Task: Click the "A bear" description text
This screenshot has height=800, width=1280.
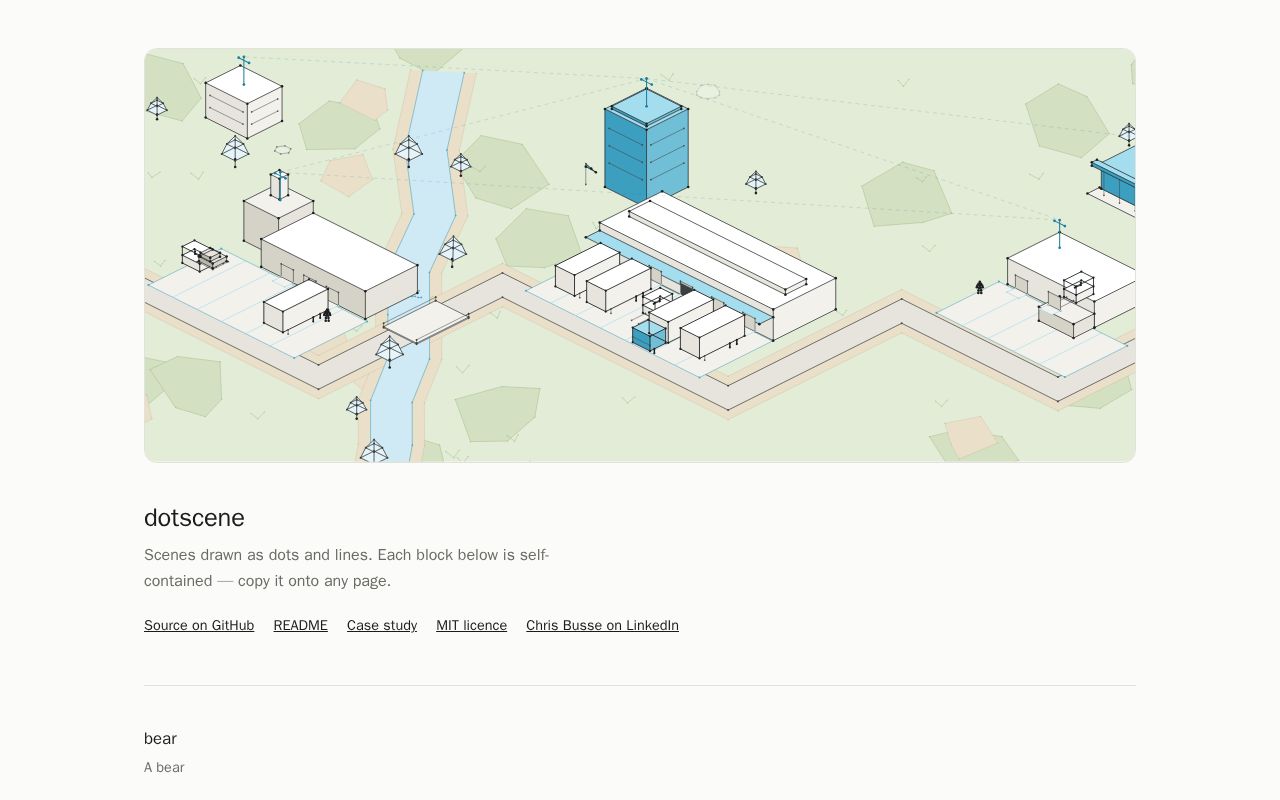Action: point(164,767)
